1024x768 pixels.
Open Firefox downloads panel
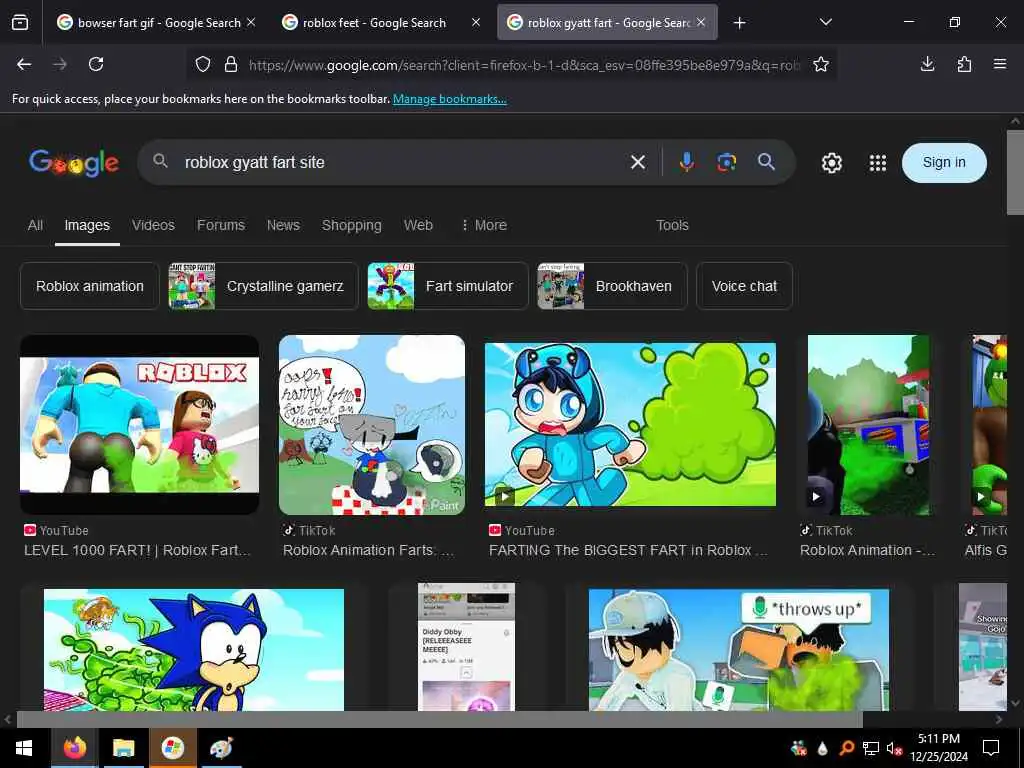927,64
